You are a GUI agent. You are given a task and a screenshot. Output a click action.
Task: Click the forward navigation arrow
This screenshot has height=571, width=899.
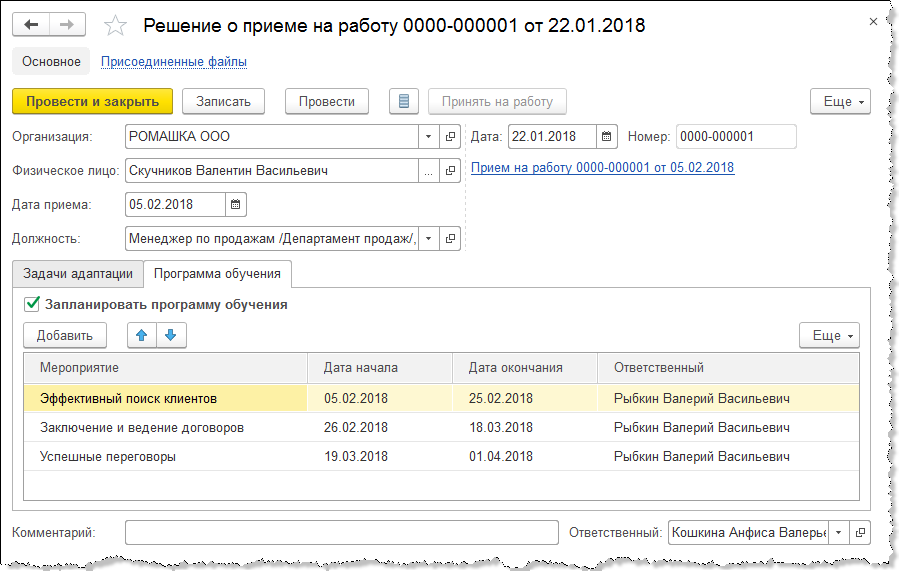coord(67,24)
